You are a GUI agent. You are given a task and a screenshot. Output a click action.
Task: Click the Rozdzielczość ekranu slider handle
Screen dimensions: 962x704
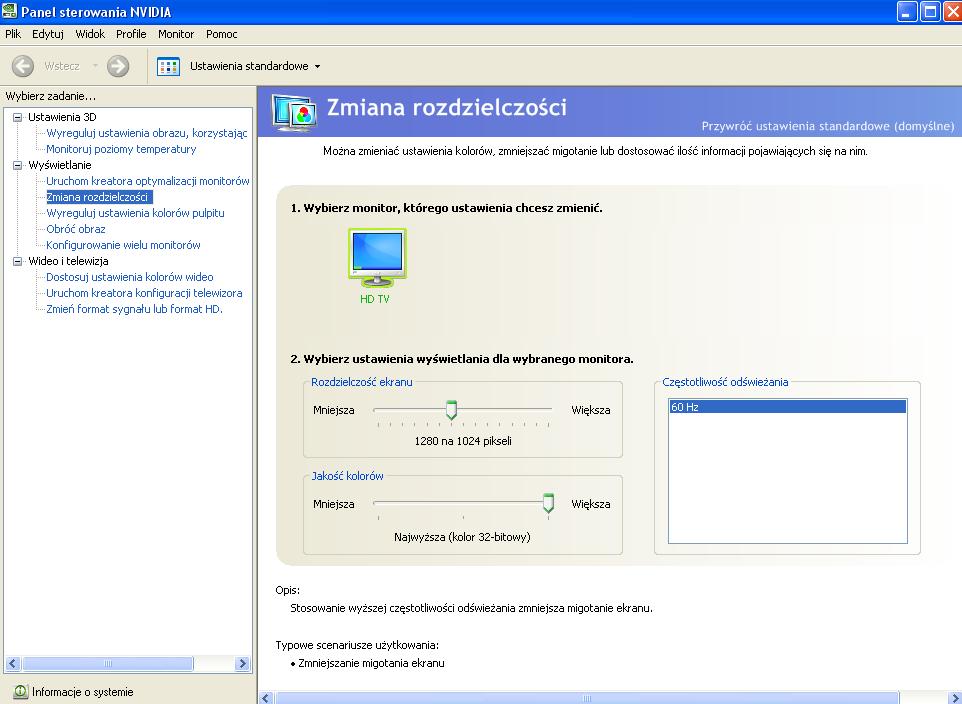click(x=451, y=408)
